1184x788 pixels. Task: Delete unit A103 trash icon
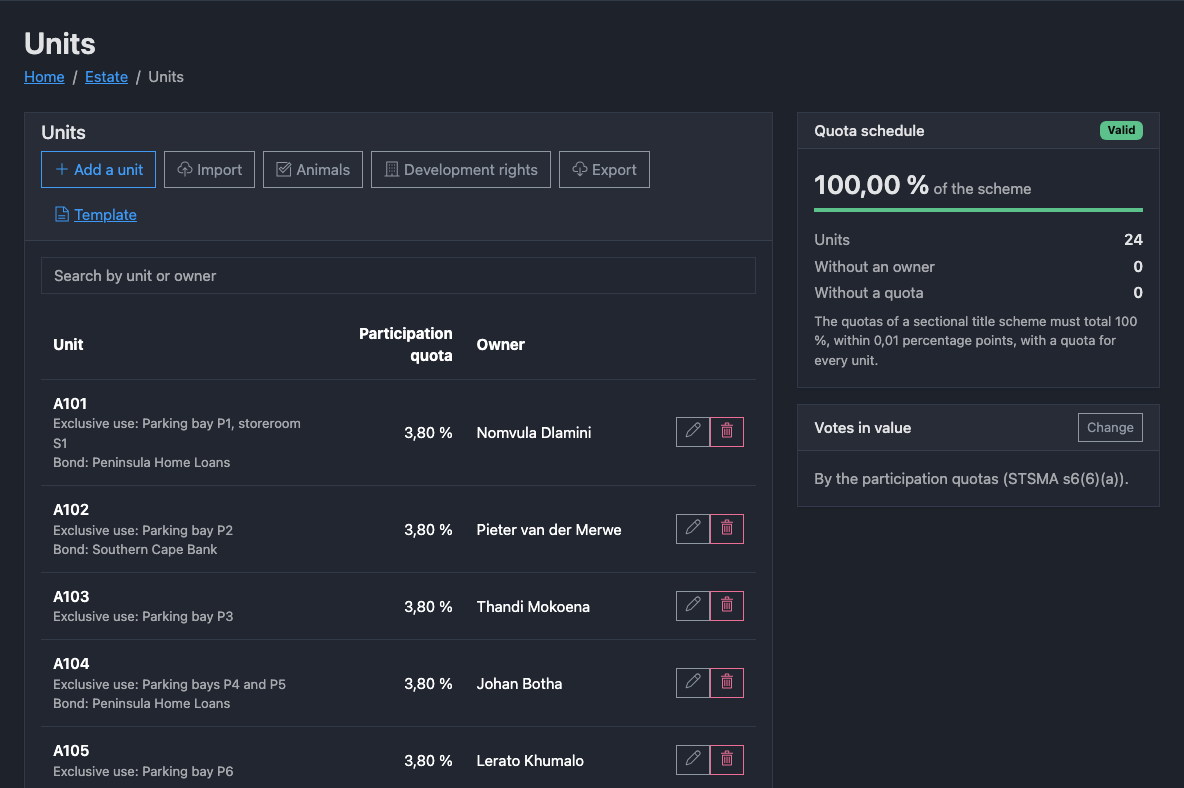click(726, 606)
